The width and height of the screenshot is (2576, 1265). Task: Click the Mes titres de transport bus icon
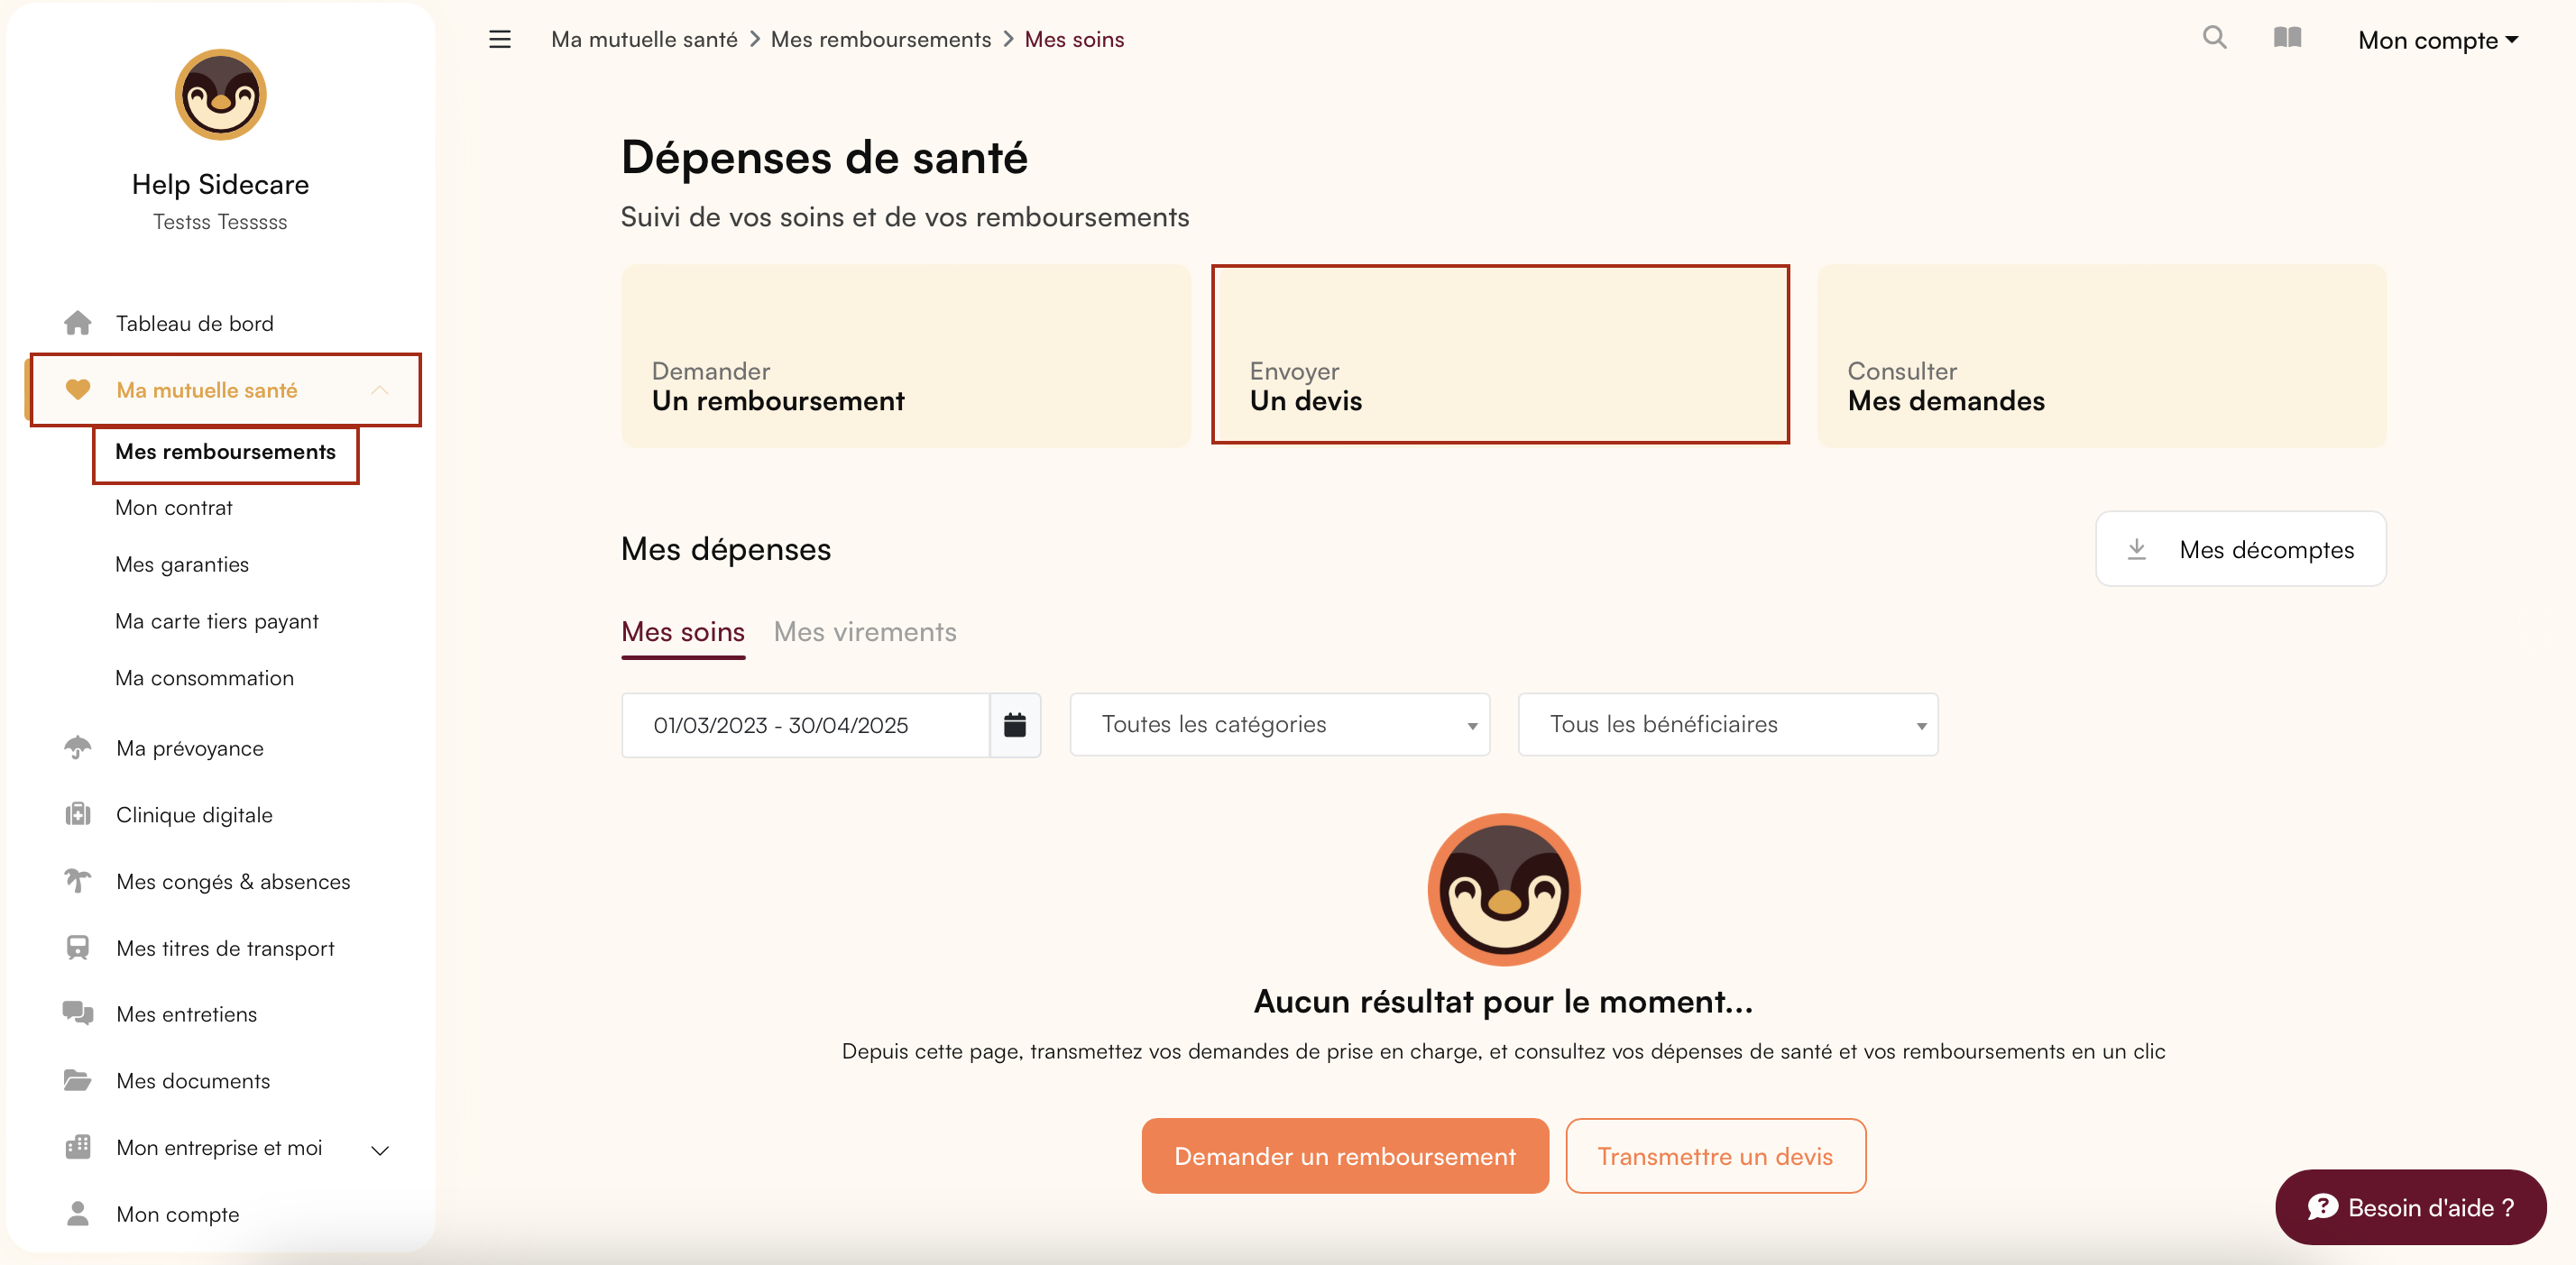coord(78,947)
